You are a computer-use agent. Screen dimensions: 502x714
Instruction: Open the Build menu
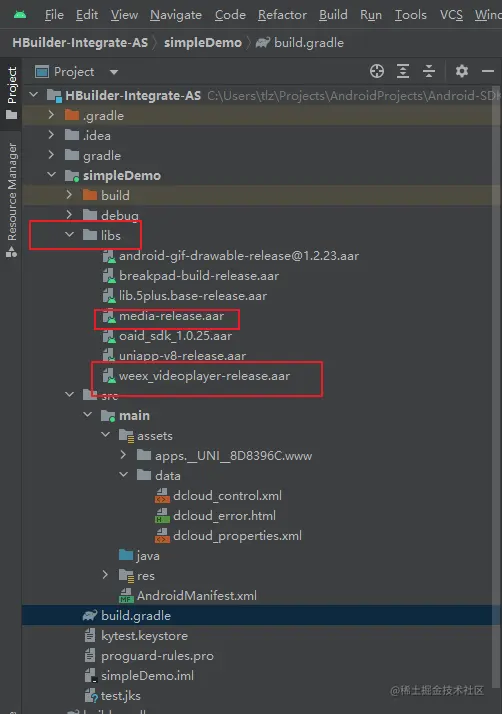tap(333, 15)
